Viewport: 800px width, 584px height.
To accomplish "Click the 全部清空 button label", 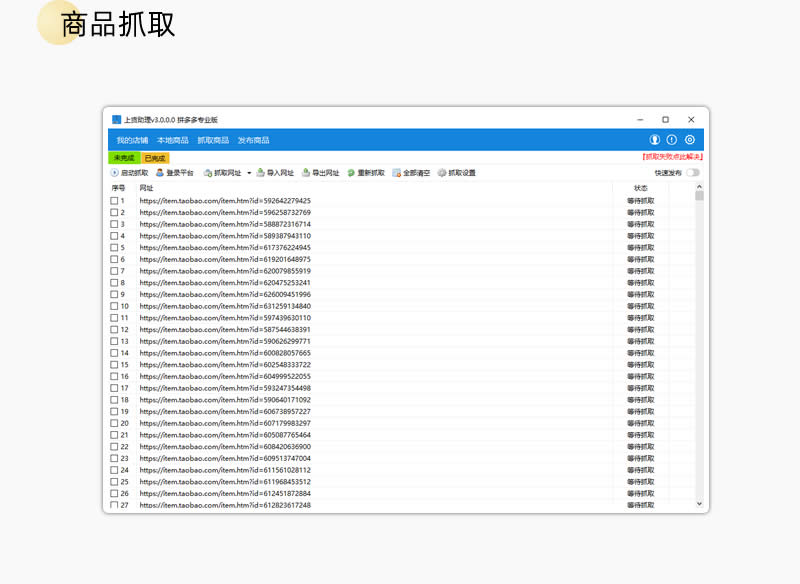I will [x=416, y=173].
